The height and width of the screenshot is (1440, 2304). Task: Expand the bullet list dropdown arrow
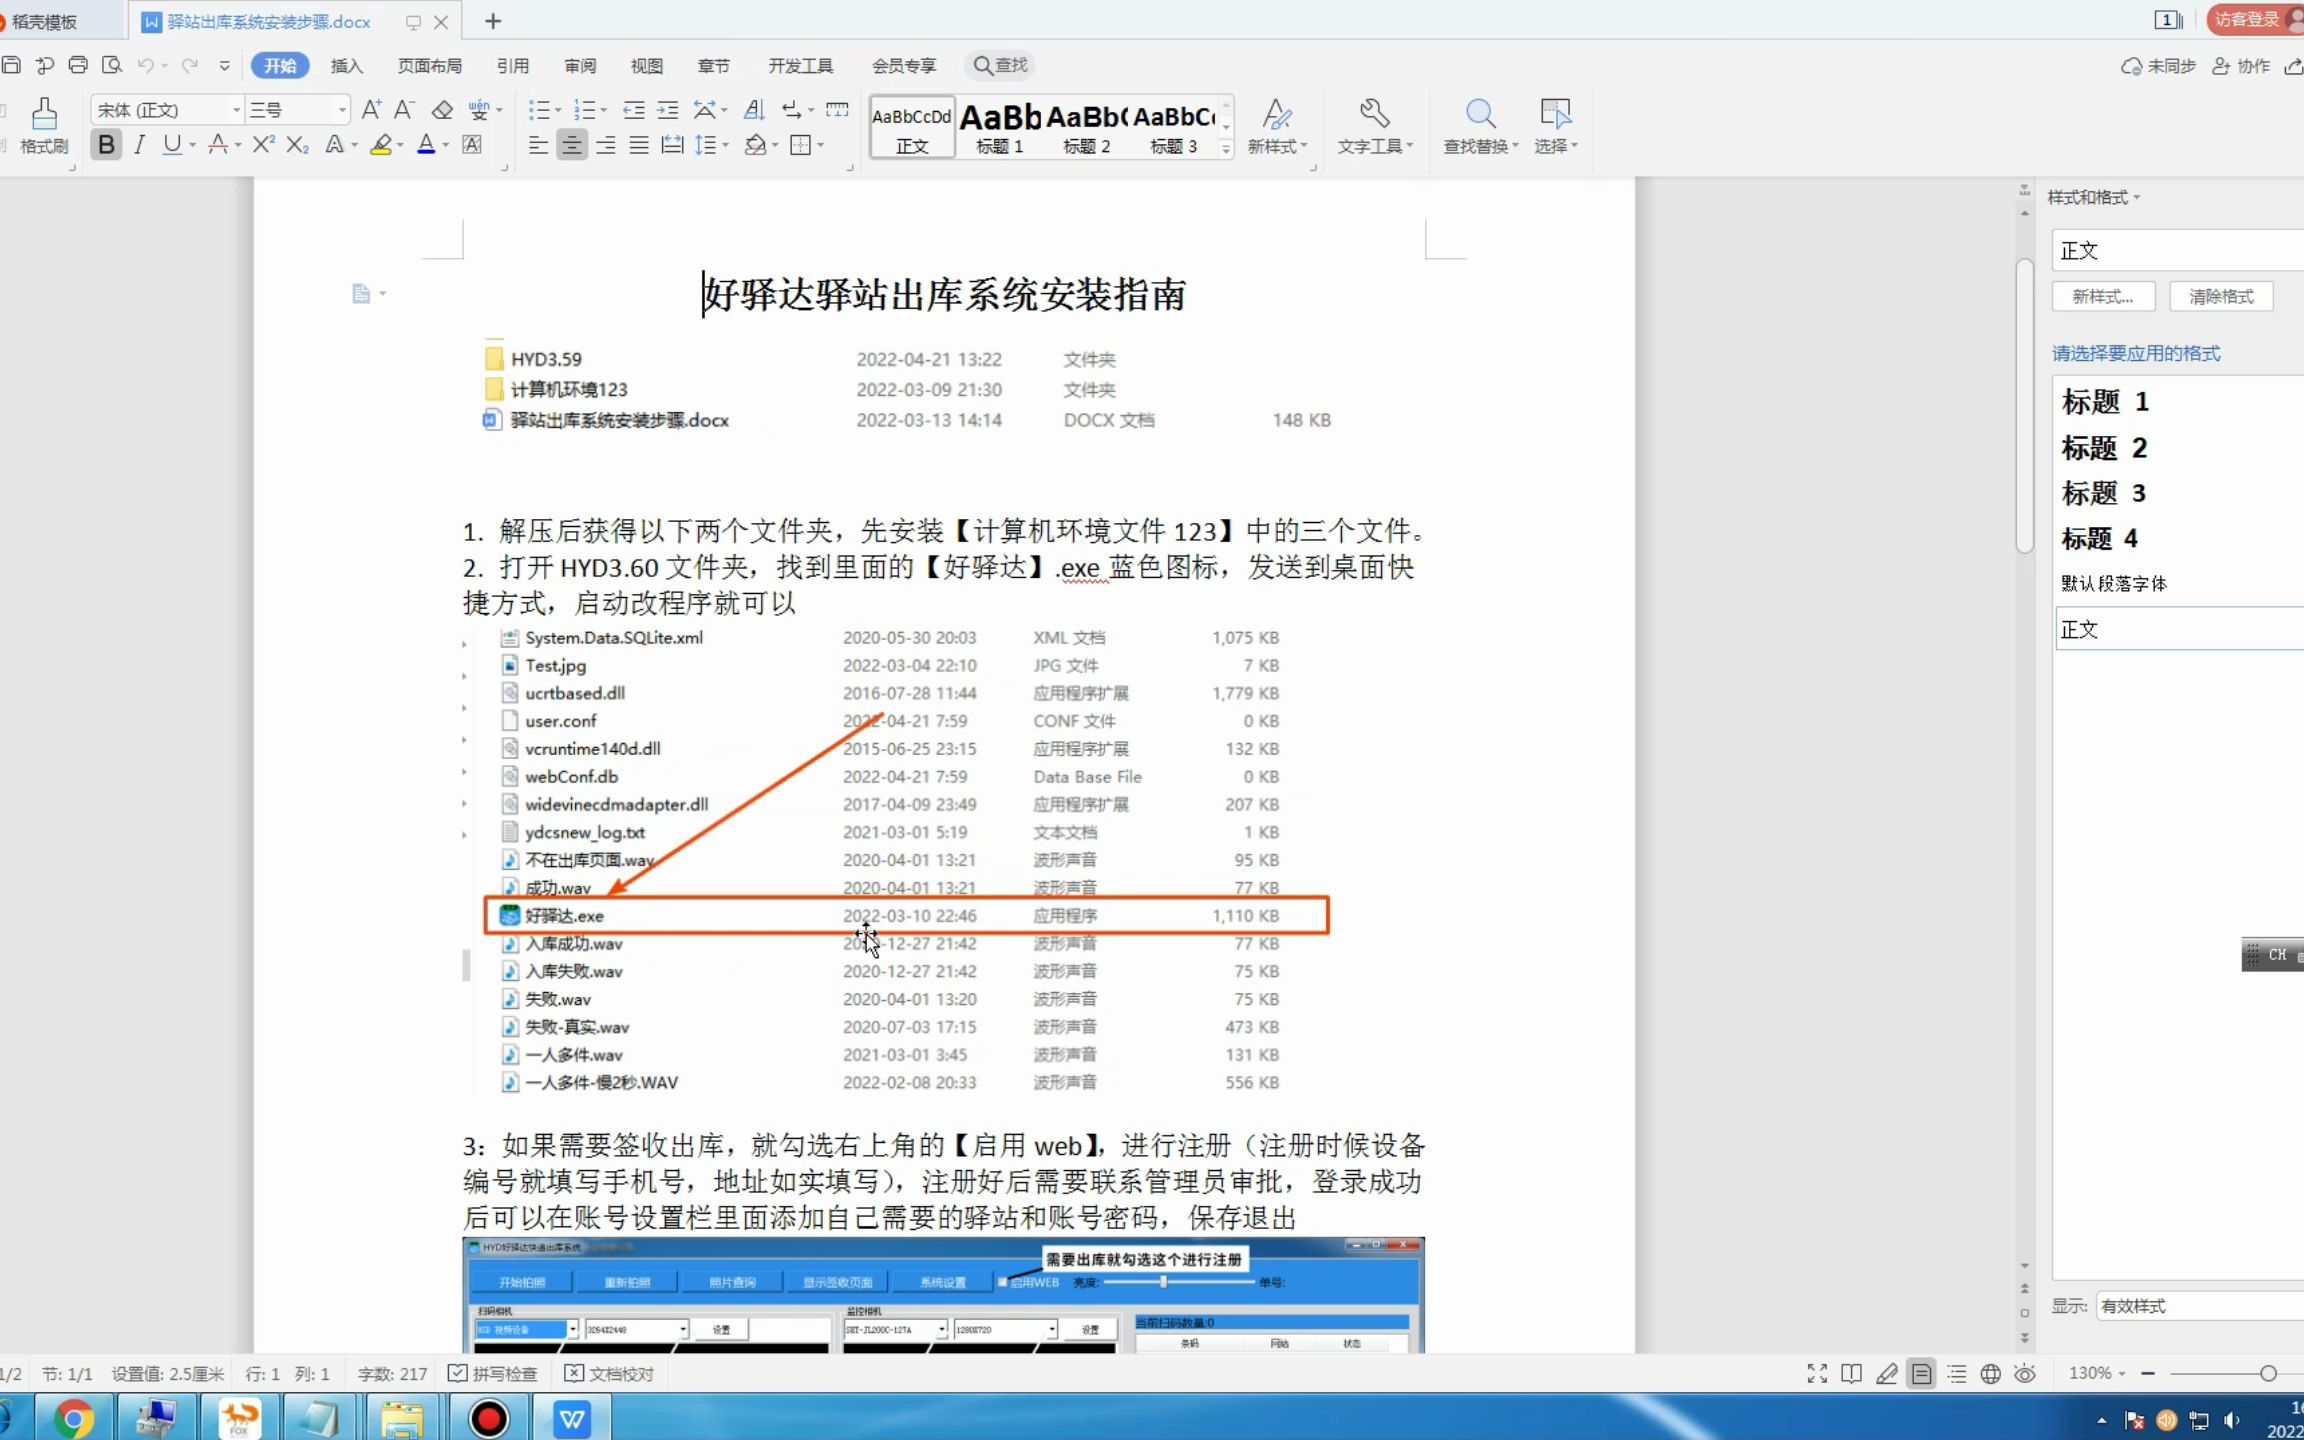[x=558, y=110]
